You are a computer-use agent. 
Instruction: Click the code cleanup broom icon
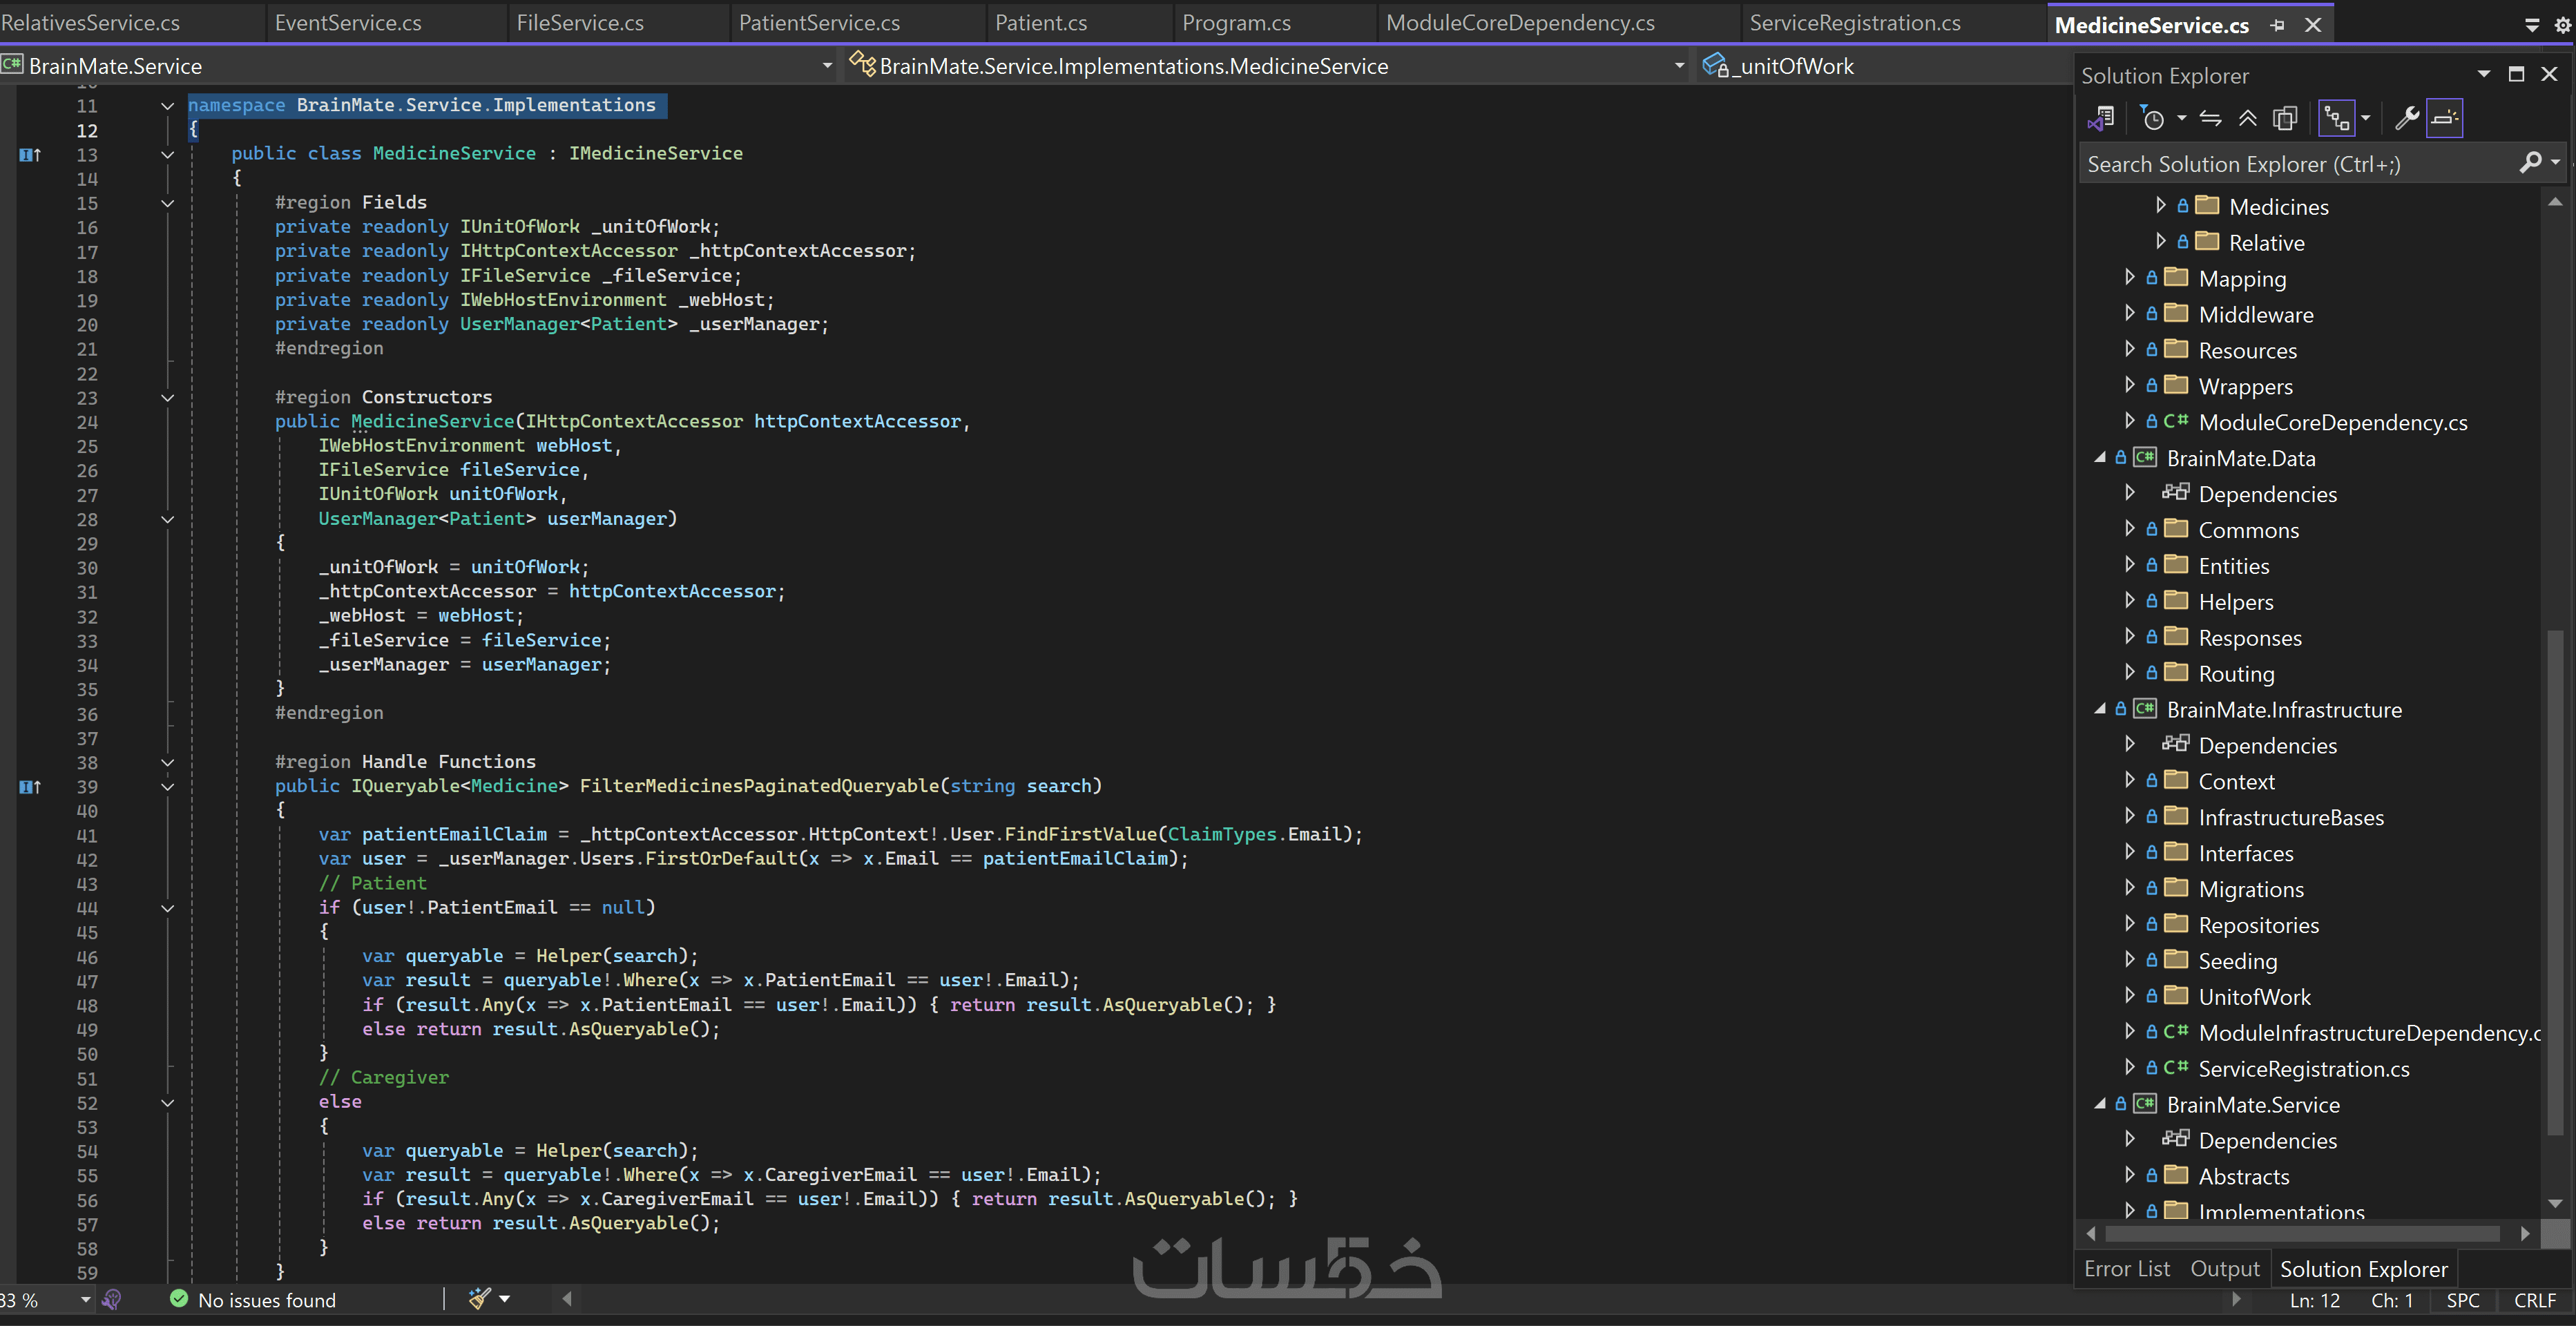coord(480,1299)
